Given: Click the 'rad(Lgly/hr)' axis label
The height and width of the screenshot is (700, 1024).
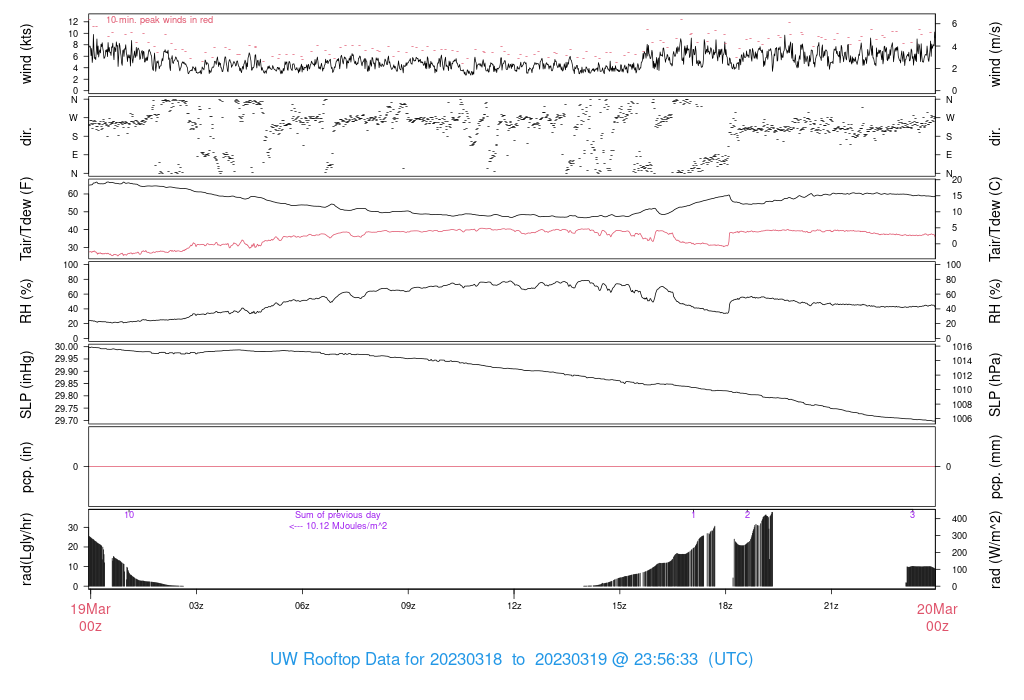Looking at the screenshot, I should click(26, 549).
